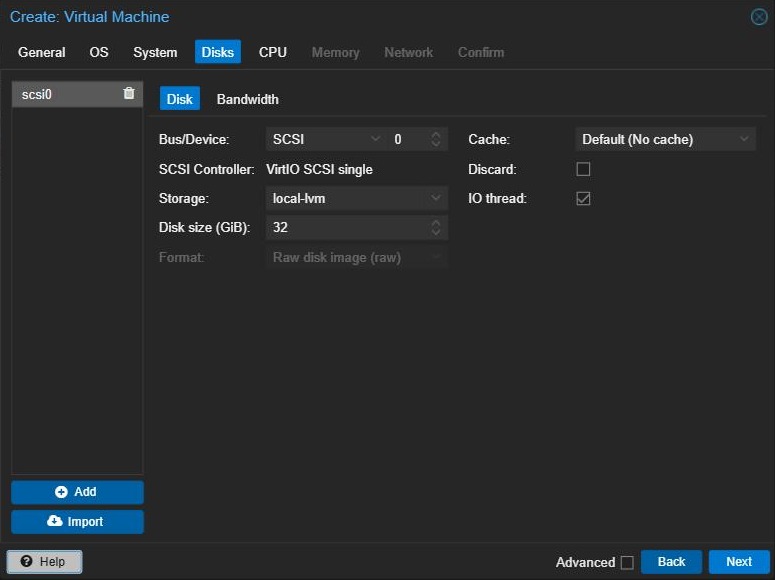This screenshot has height=580, width=775.
Task: Enable the Advanced options checkbox
Action: pyautogui.click(x=627, y=563)
